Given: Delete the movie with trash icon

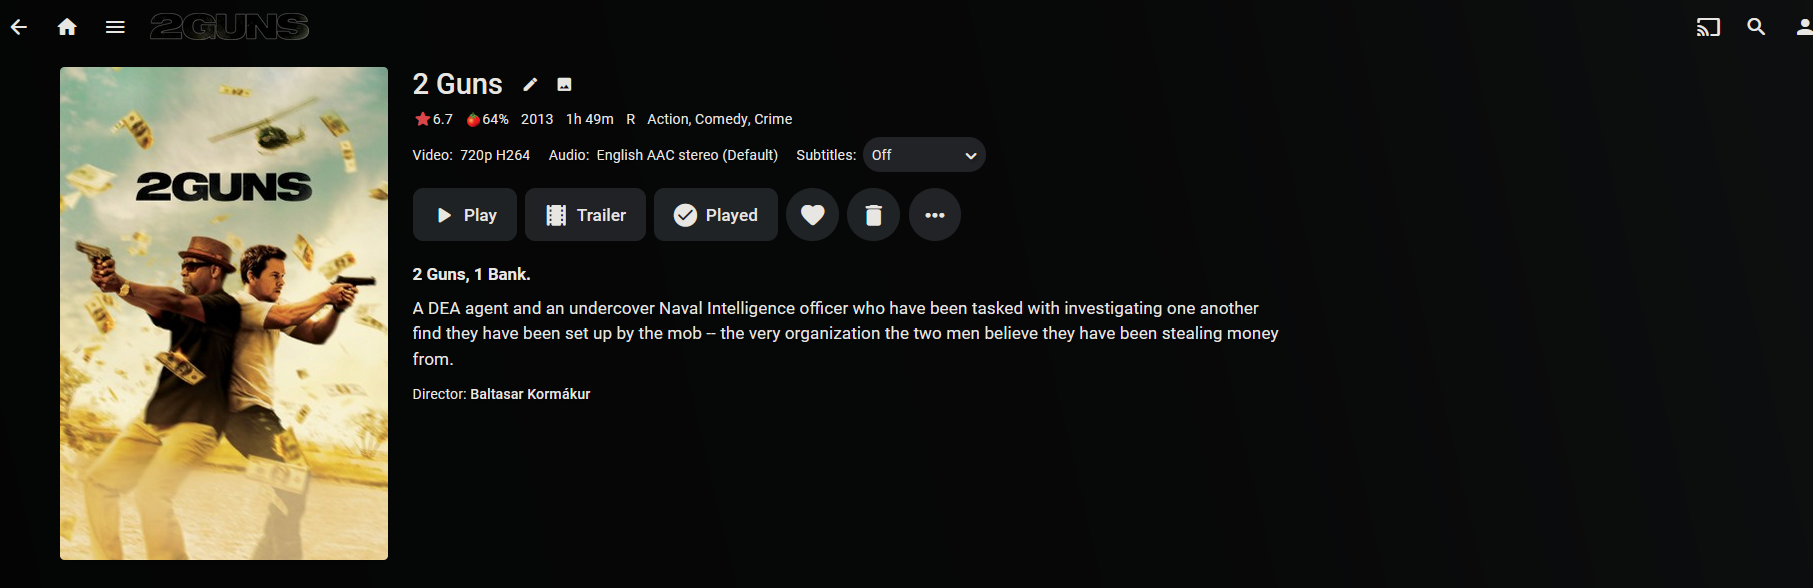Looking at the screenshot, I should tap(873, 215).
